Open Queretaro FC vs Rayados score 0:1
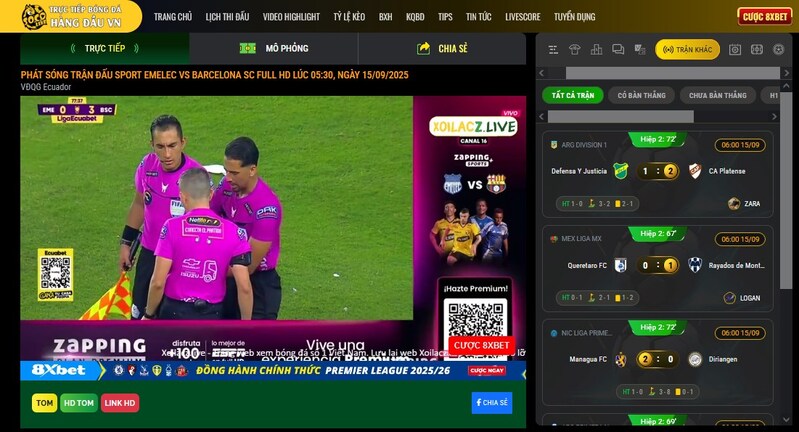This screenshot has width=799, height=432. tap(658, 265)
